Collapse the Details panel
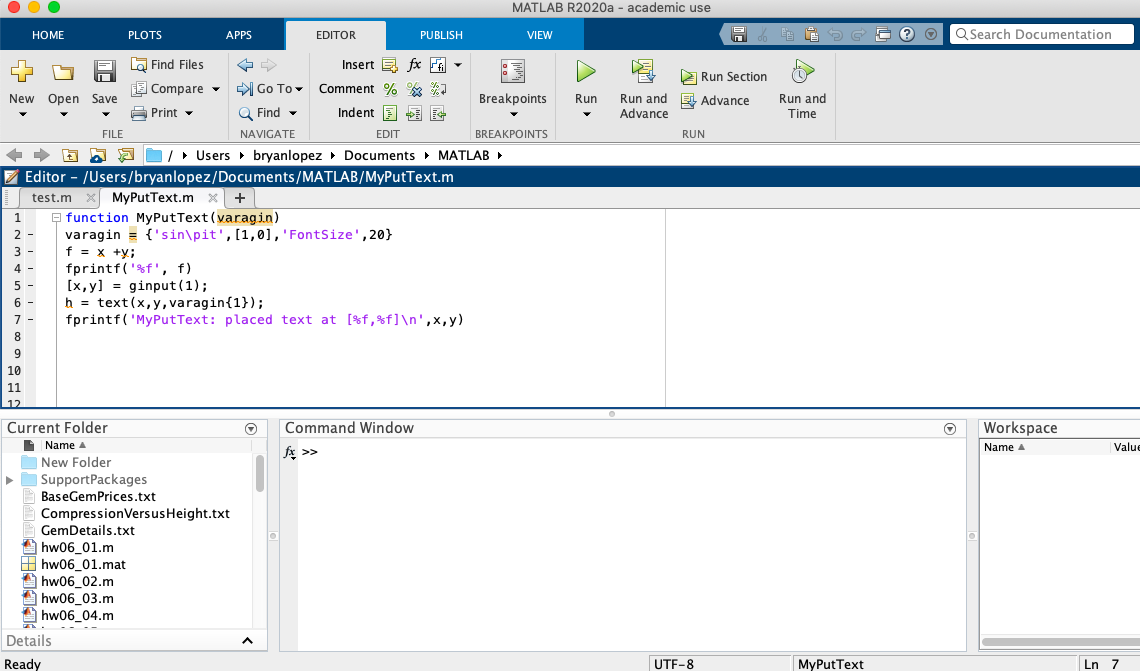Image resolution: width=1140 pixels, height=671 pixels. pyautogui.click(x=247, y=641)
